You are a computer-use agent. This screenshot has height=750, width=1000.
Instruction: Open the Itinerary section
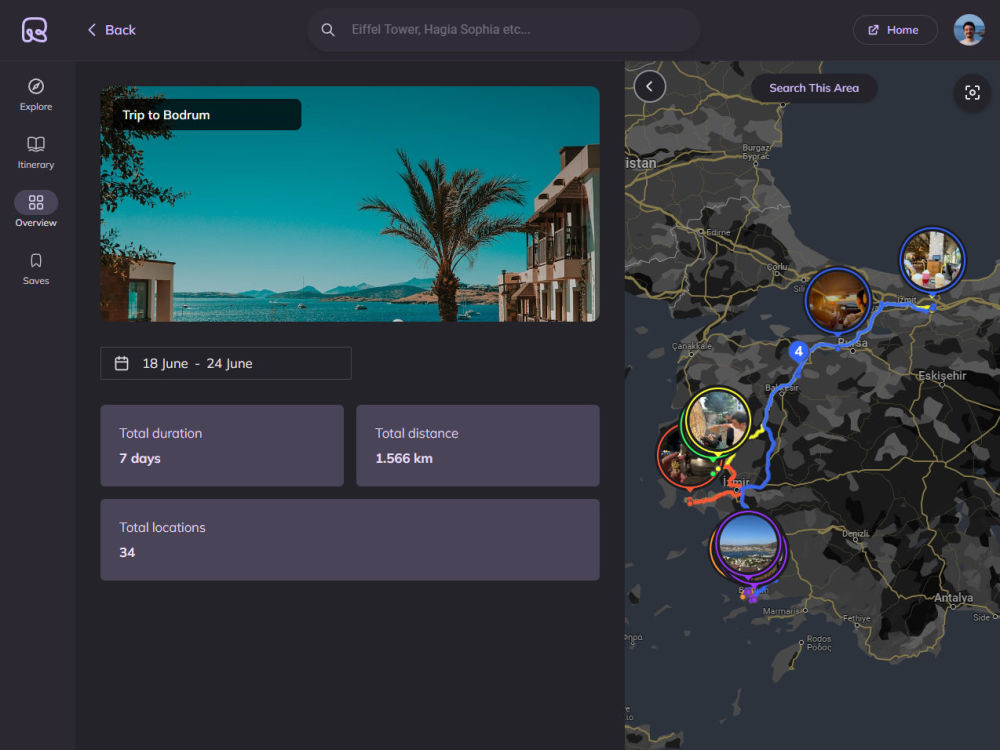coord(36,153)
